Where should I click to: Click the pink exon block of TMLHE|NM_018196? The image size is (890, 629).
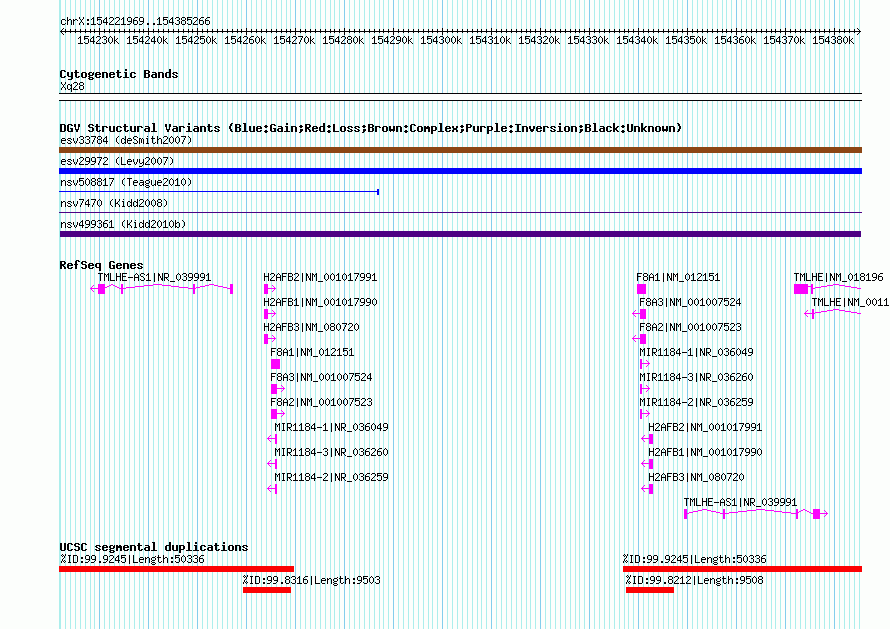coord(801,290)
